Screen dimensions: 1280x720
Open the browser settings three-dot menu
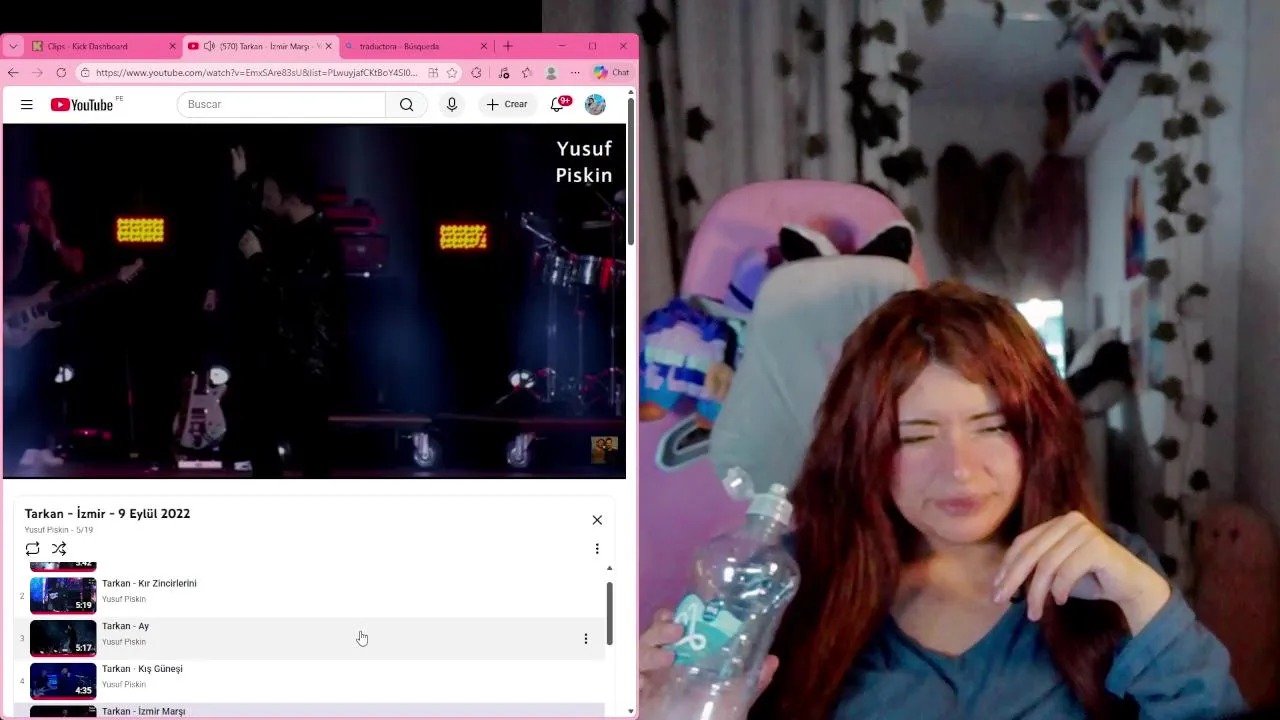coord(575,73)
